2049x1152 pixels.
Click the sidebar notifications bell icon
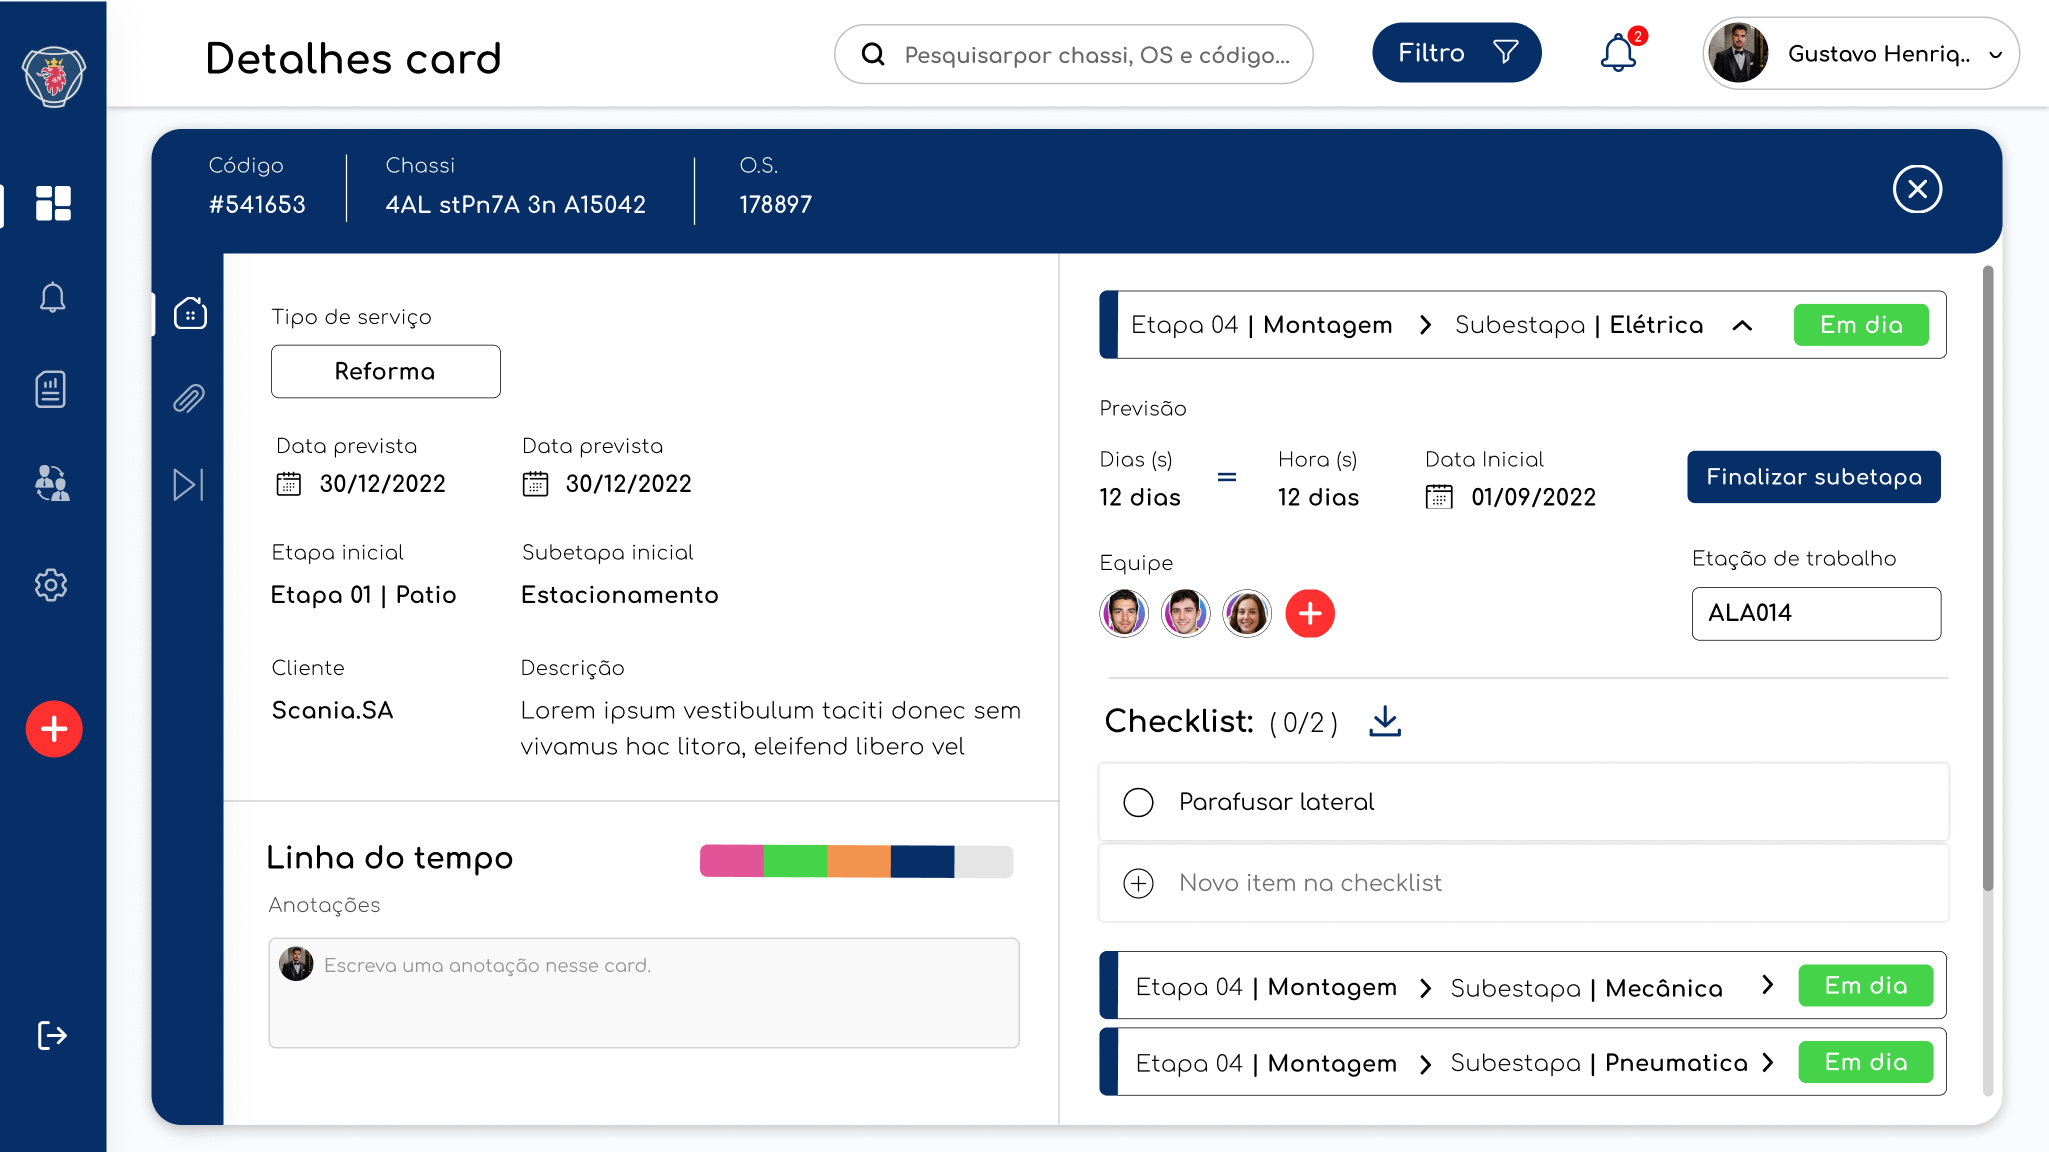coord(52,297)
